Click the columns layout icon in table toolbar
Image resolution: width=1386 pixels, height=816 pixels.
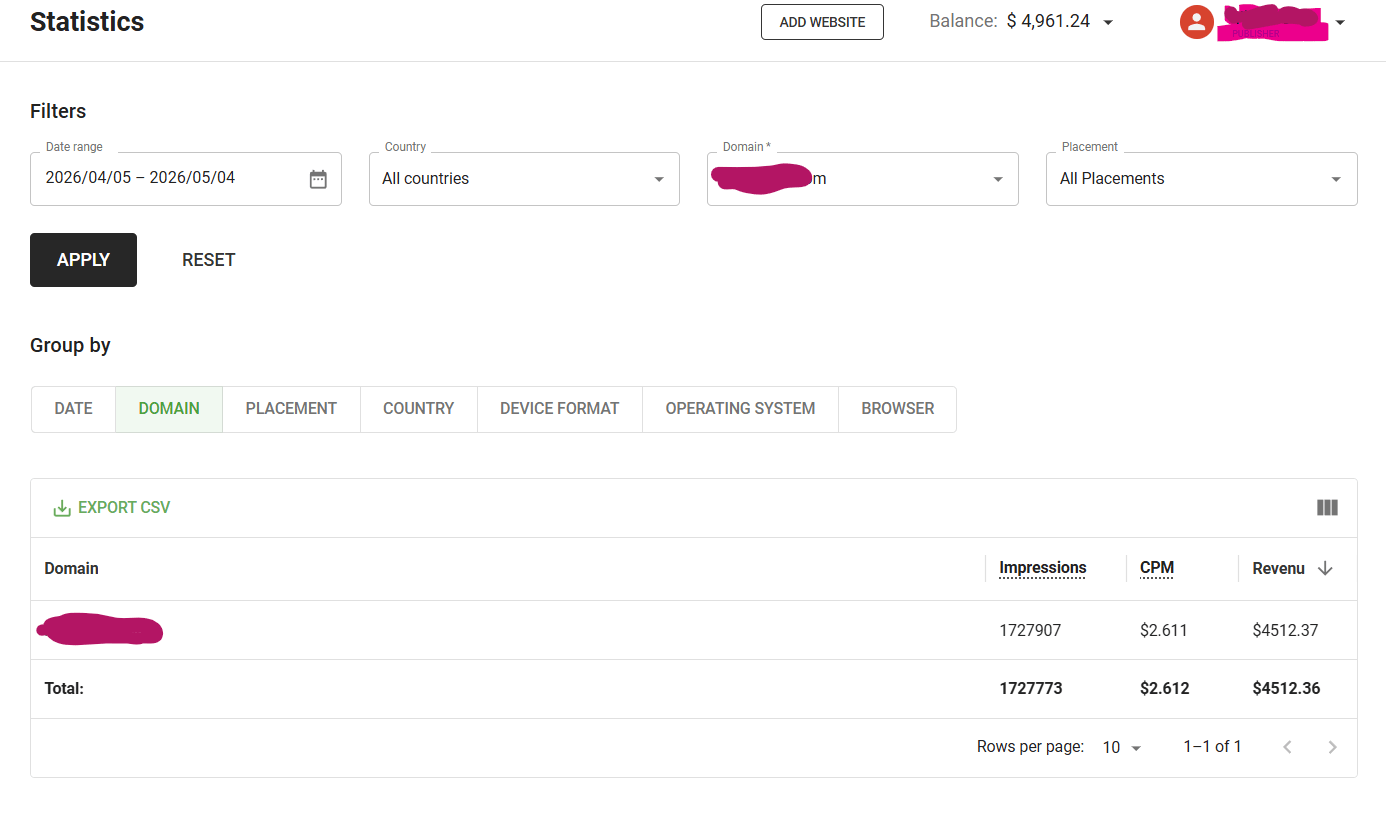(x=1327, y=508)
